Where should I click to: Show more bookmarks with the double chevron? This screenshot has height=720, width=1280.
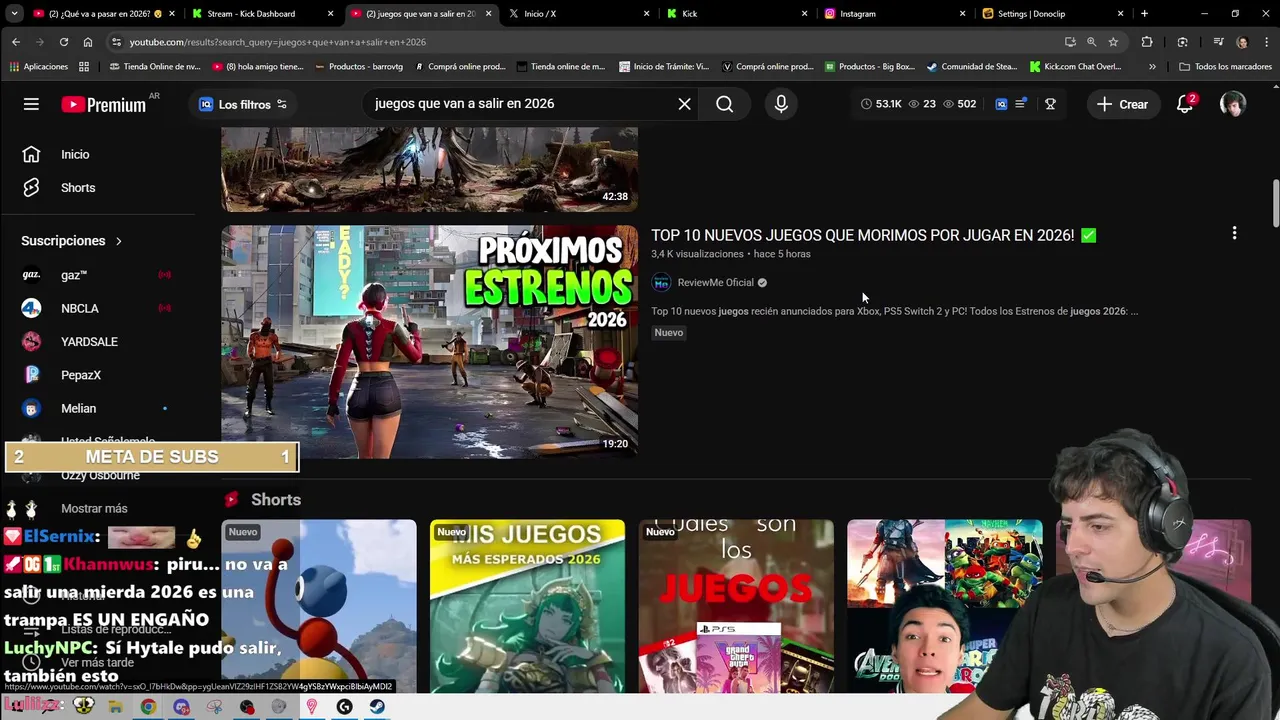[x=1152, y=67]
